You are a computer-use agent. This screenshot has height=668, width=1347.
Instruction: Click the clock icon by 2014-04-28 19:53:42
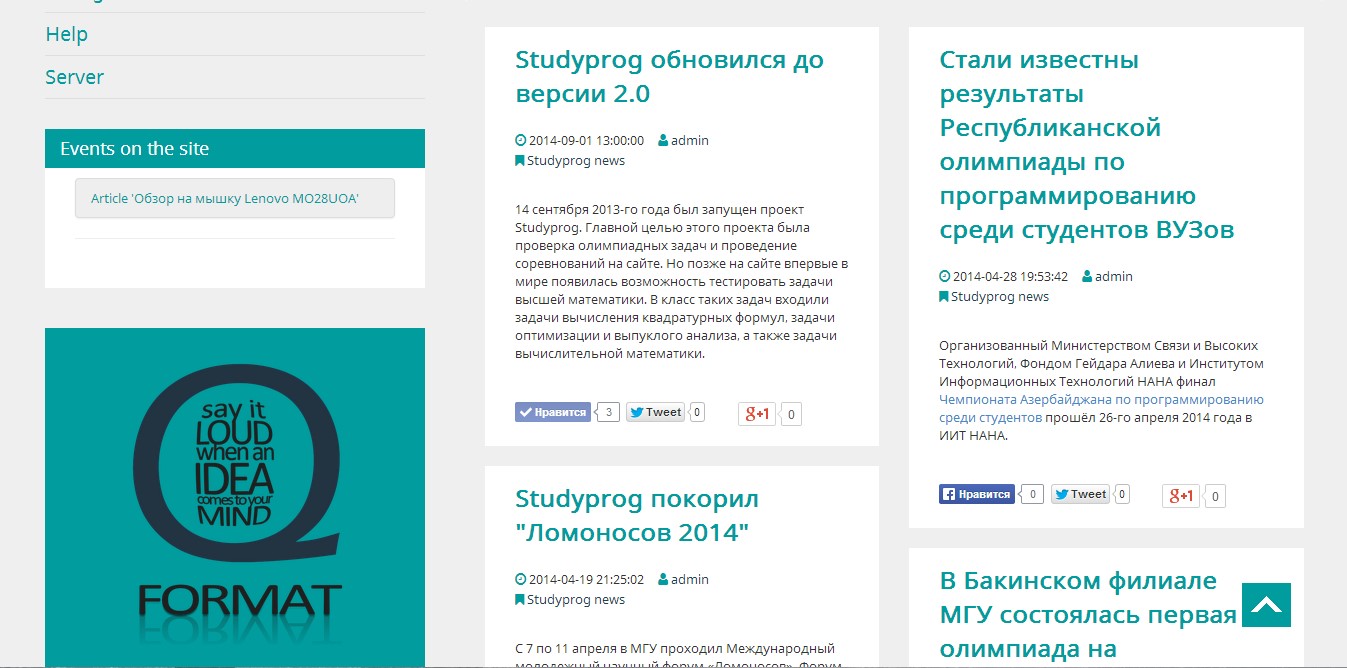[944, 277]
